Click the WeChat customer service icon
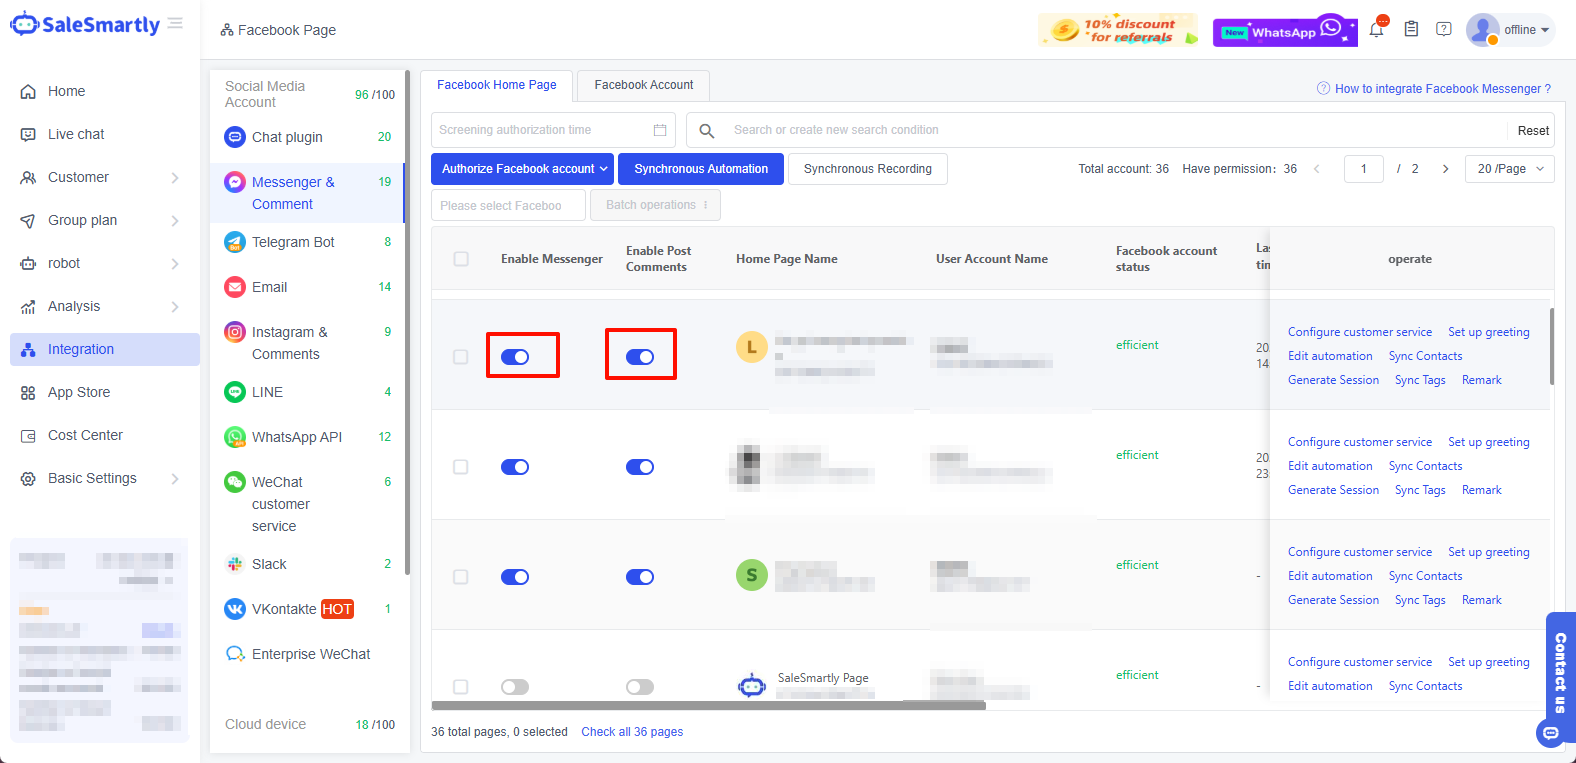The height and width of the screenshot is (763, 1576). pos(235,482)
